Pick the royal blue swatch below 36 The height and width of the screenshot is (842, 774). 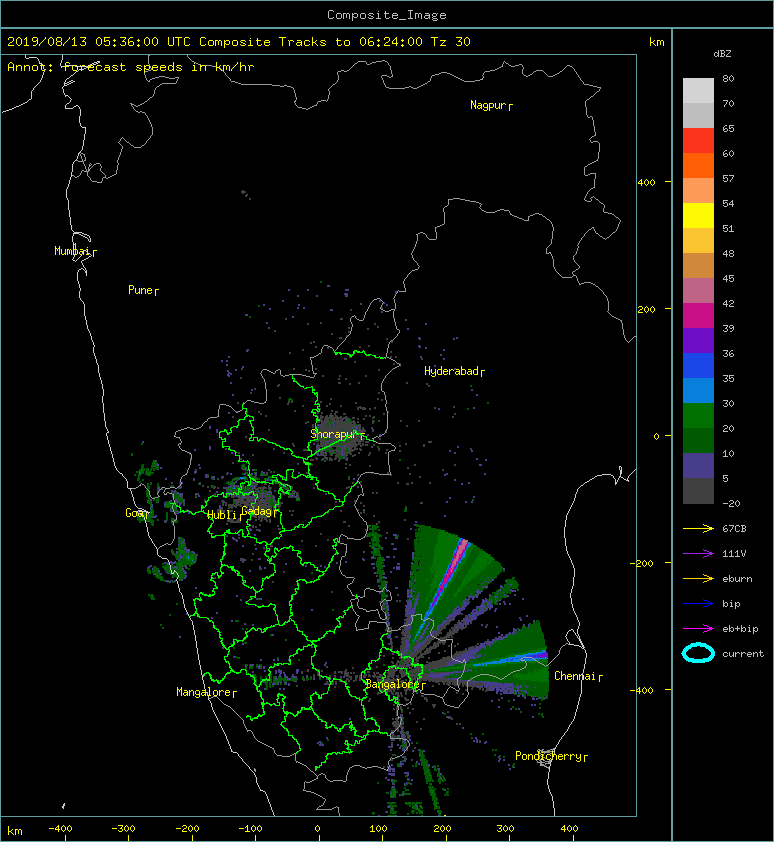[698, 365]
